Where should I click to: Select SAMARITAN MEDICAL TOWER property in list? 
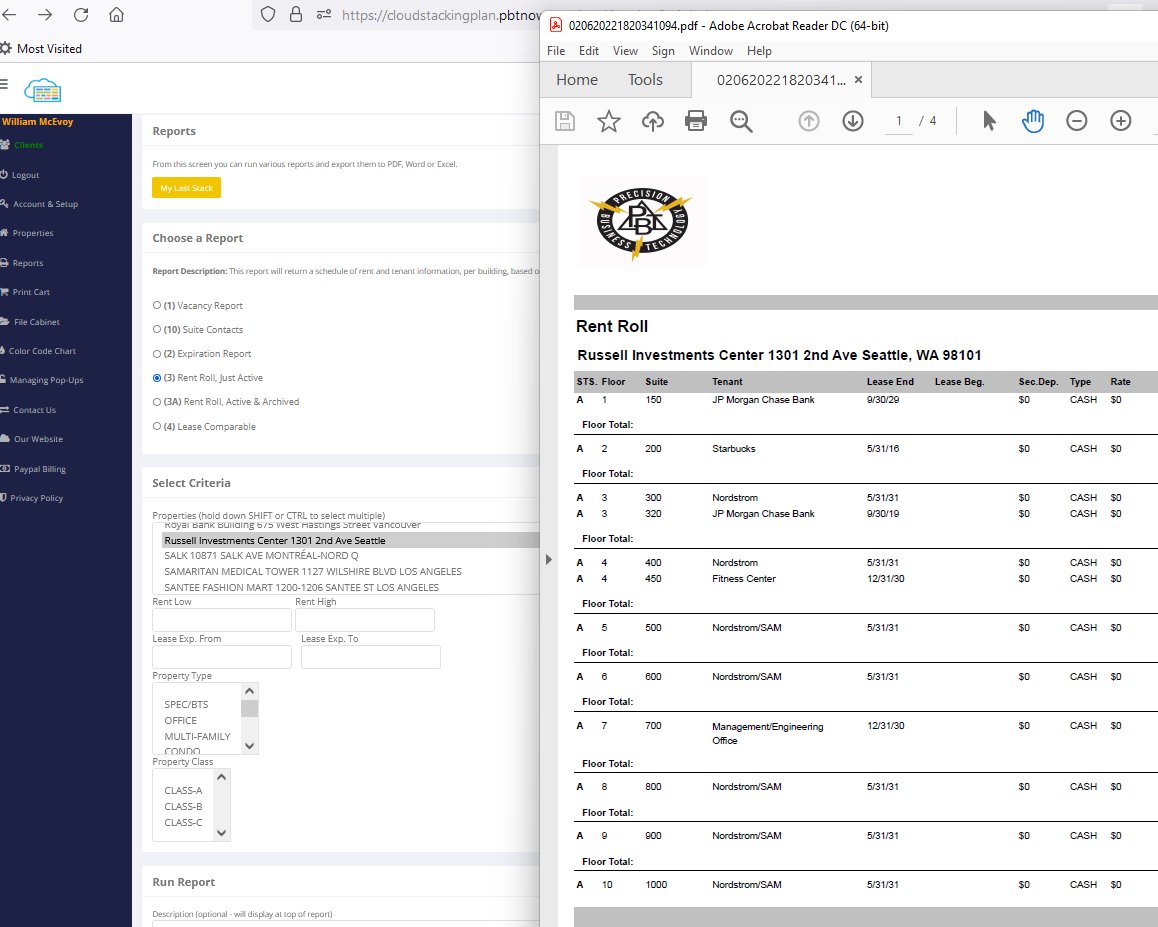313,572
